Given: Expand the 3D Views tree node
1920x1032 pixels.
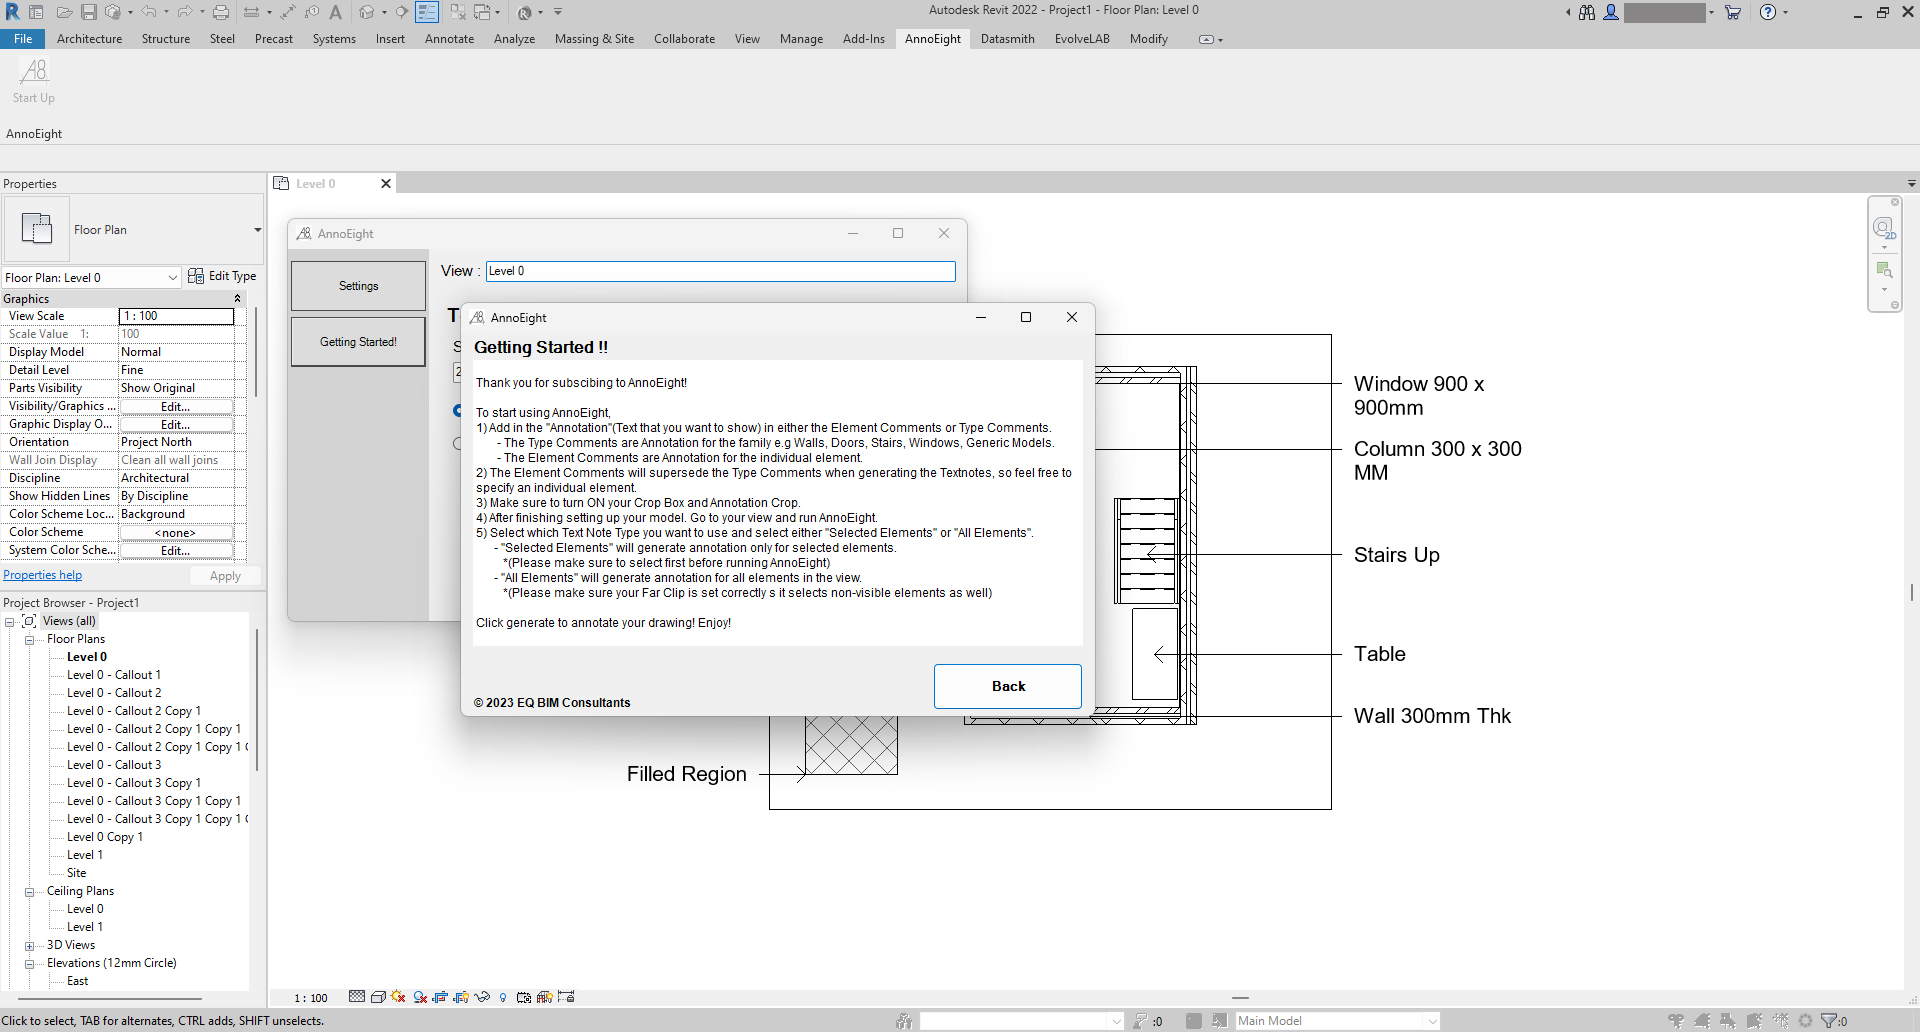Looking at the screenshot, I should 30,946.
